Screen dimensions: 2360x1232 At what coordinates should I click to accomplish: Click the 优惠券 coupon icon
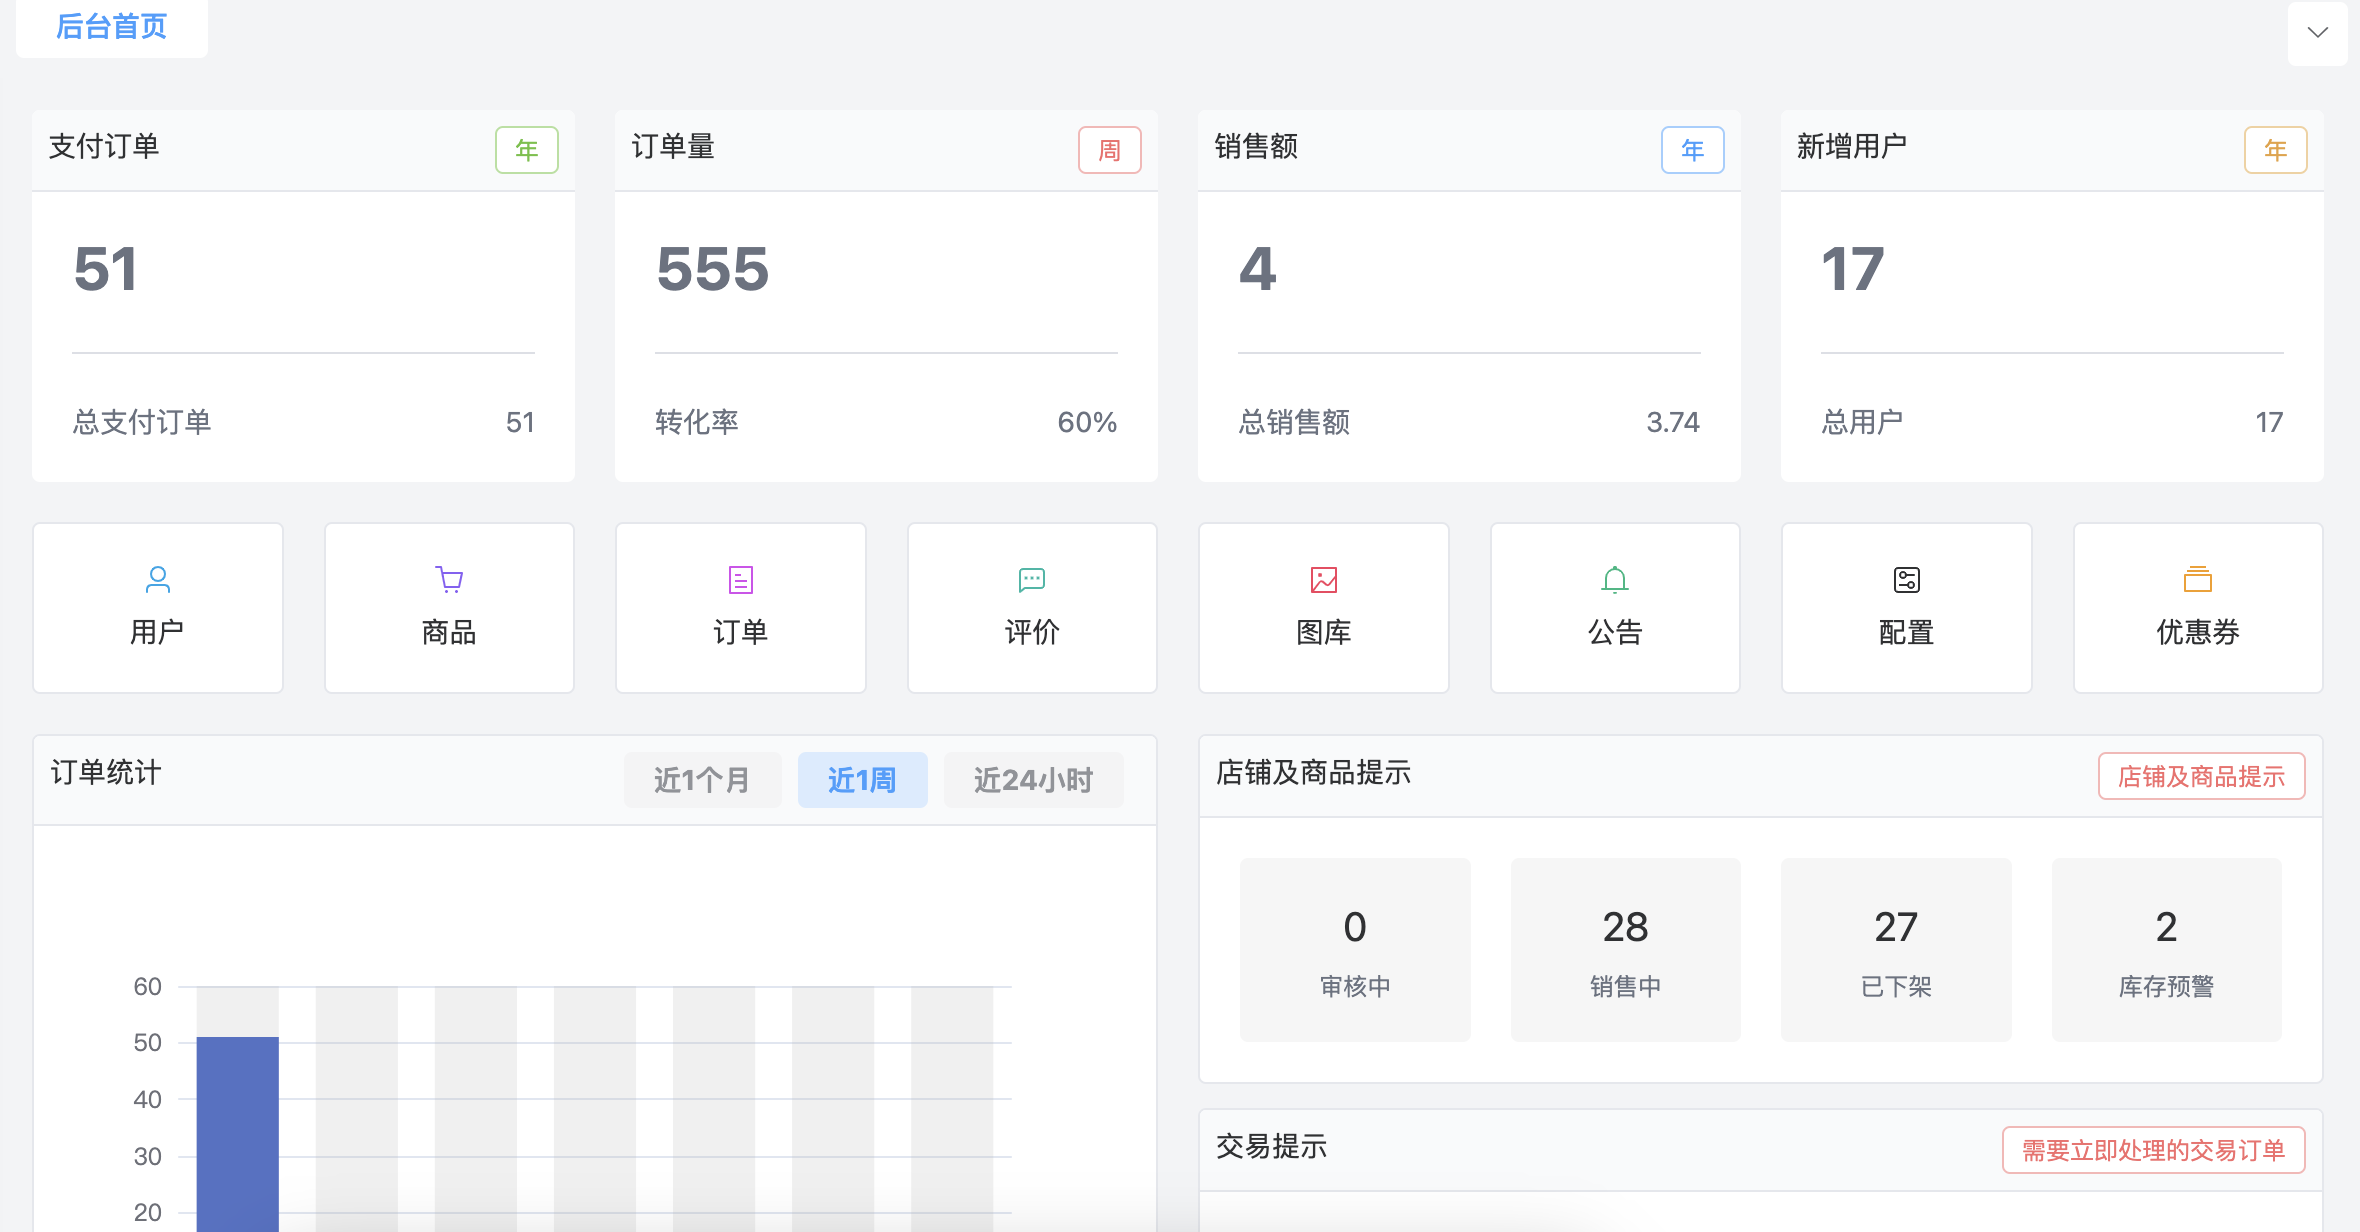pyautogui.click(x=2198, y=579)
